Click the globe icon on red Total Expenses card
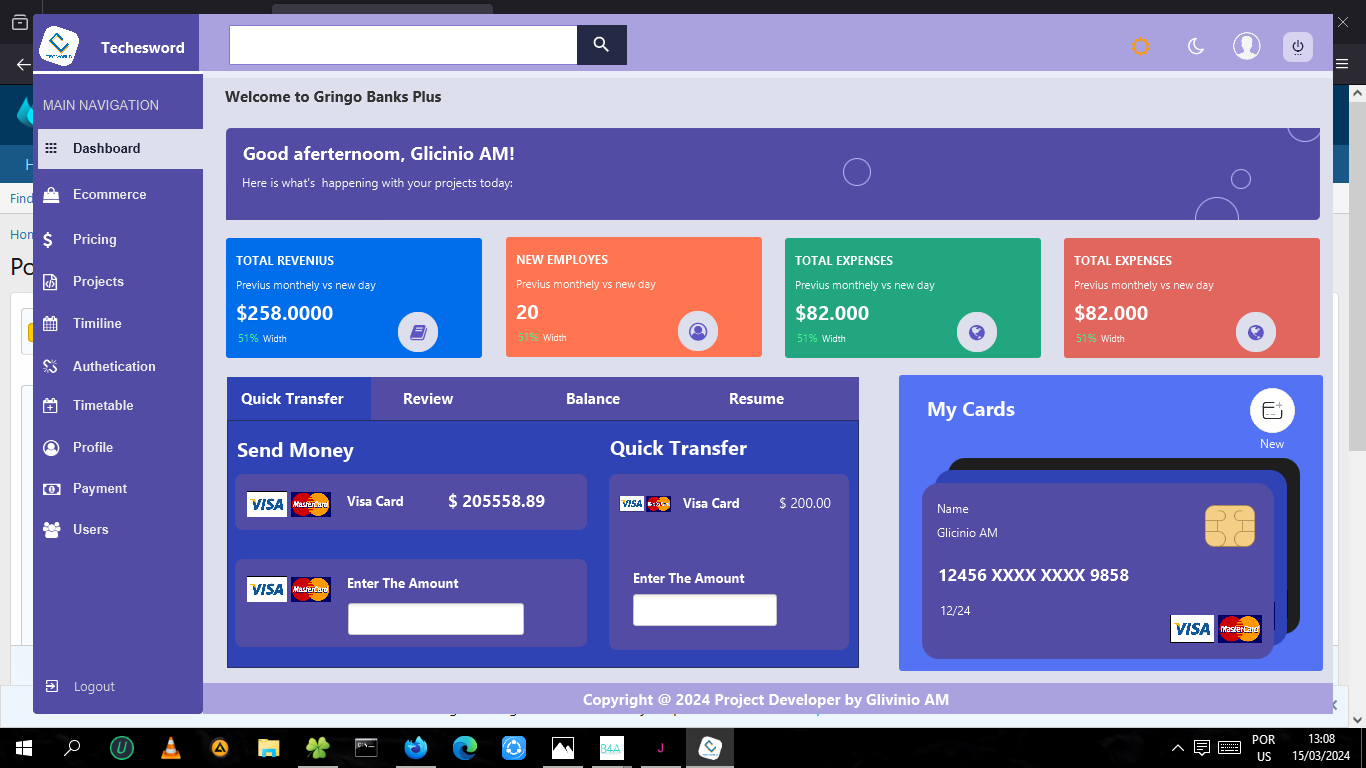Image resolution: width=1366 pixels, height=768 pixels. click(x=1256, y=332)
